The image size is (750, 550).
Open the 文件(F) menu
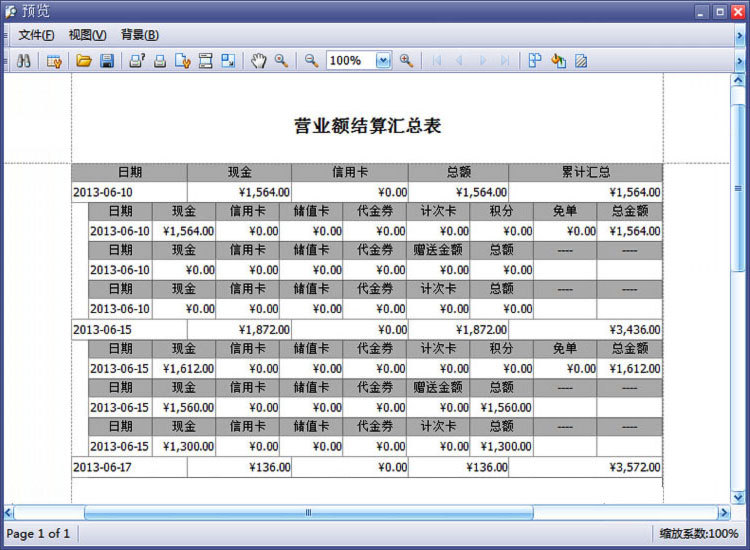pos(36,35)
